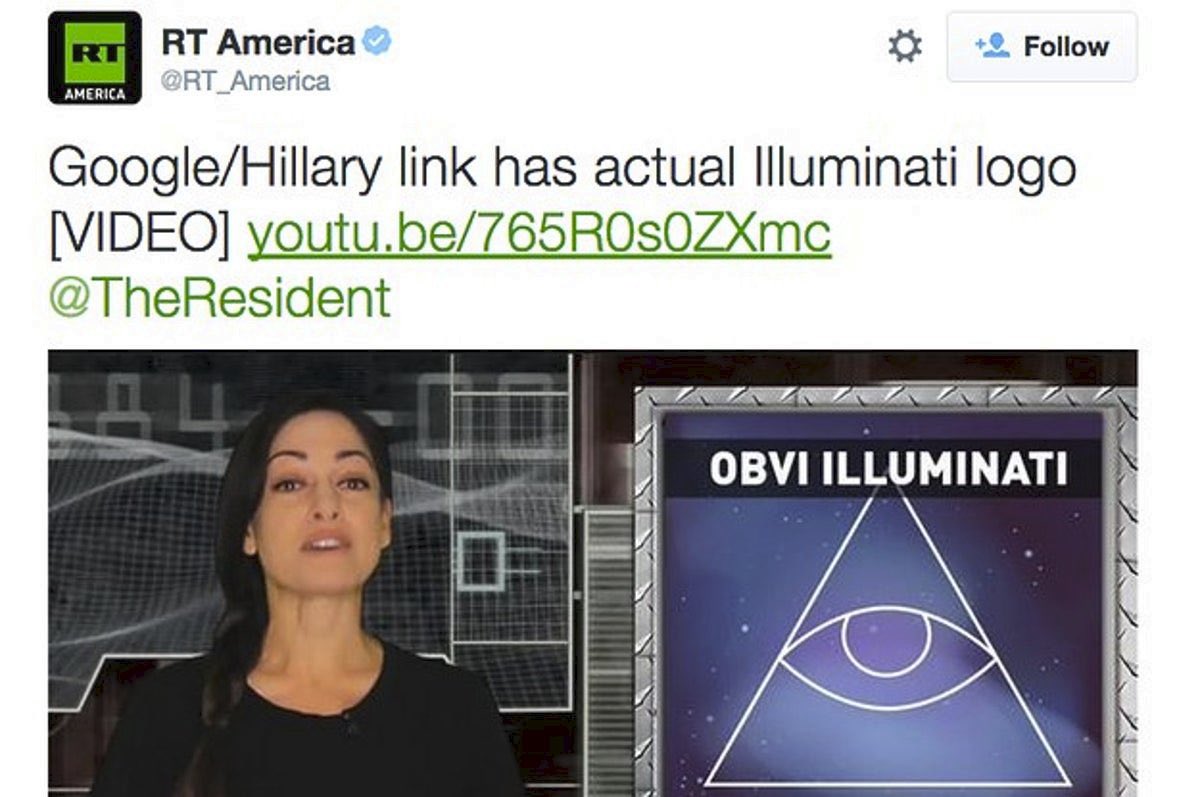Click the @RT_America handle
Image resolution: width=1200 pixels, height=797 pixels.
coord(245,81)
